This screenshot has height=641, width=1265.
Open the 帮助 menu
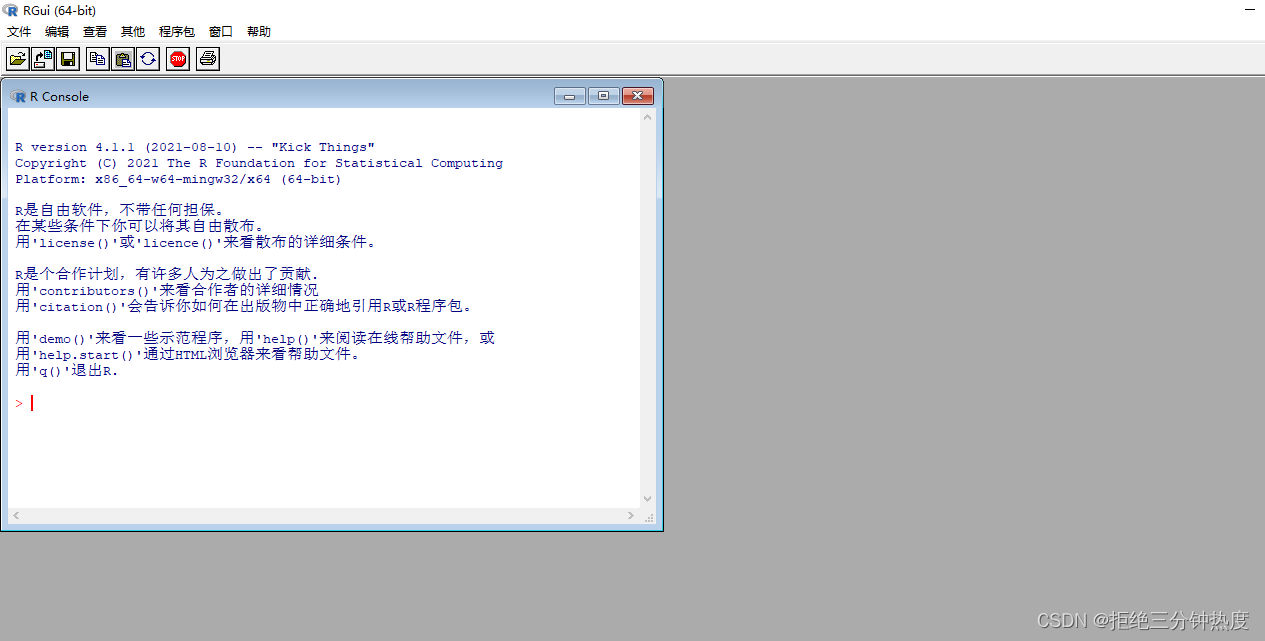pos(259,32)
